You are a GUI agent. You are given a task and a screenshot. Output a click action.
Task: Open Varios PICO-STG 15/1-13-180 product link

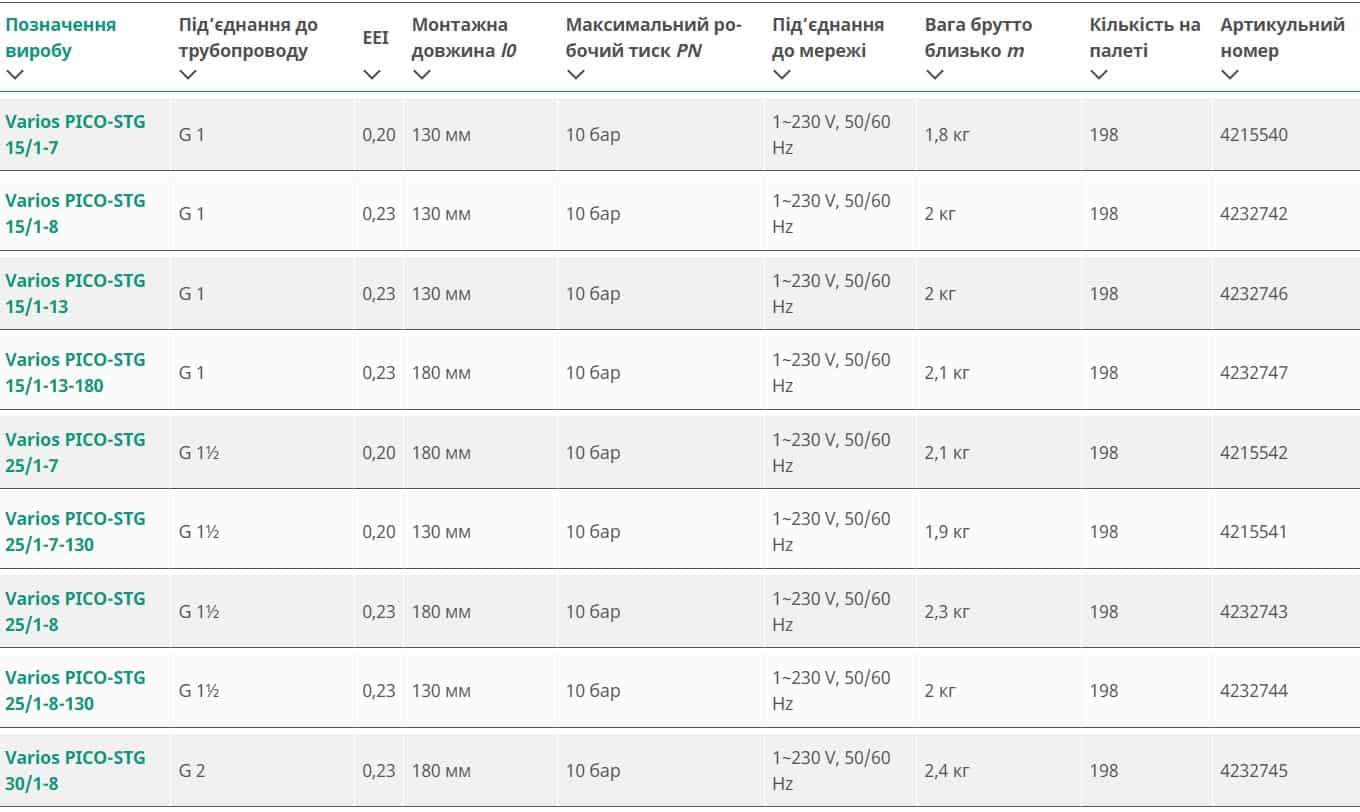[75, 372]
